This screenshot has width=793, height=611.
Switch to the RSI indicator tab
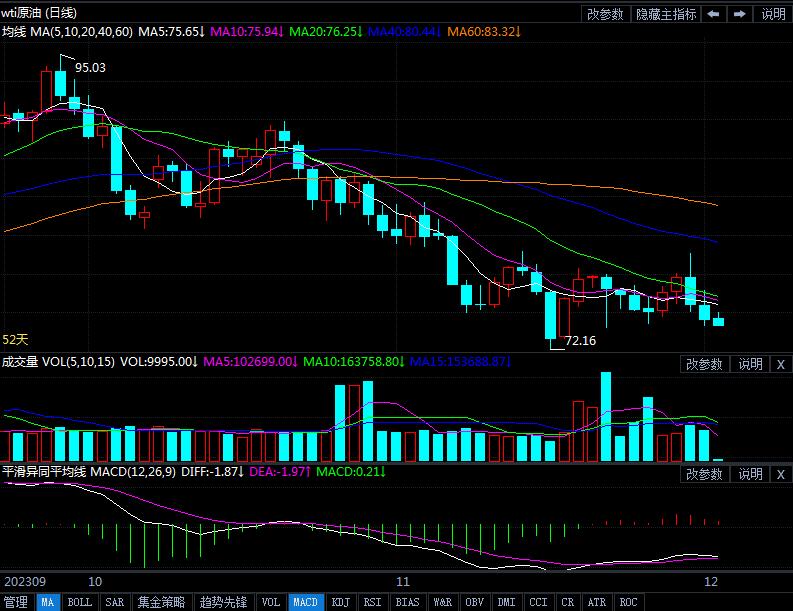click(372, 602)
